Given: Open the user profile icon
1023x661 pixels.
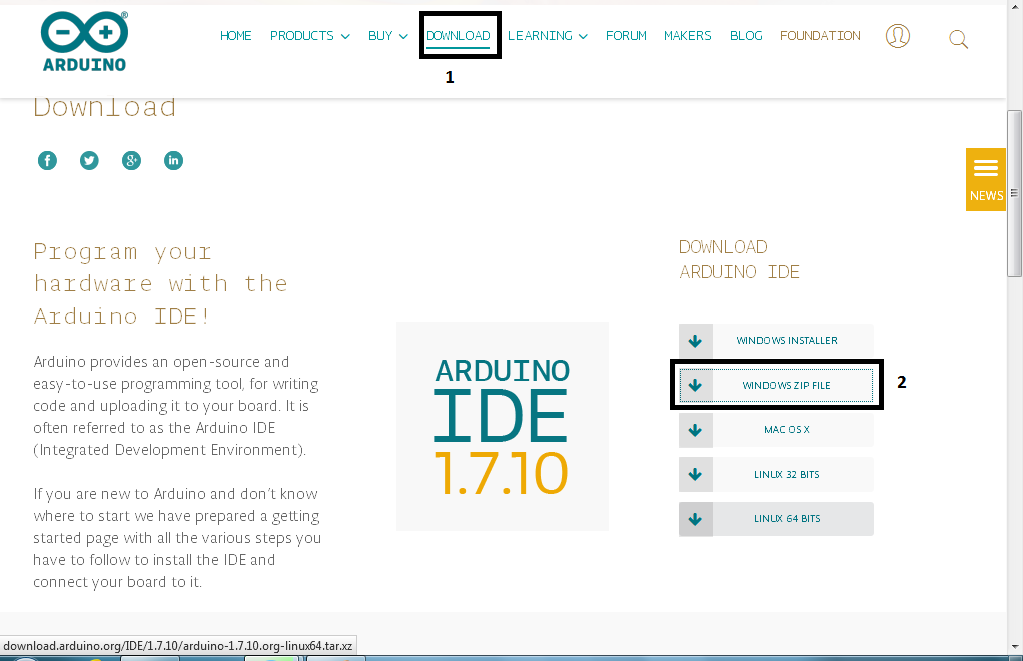Looking at the screenshot, I should coord(898,36).
